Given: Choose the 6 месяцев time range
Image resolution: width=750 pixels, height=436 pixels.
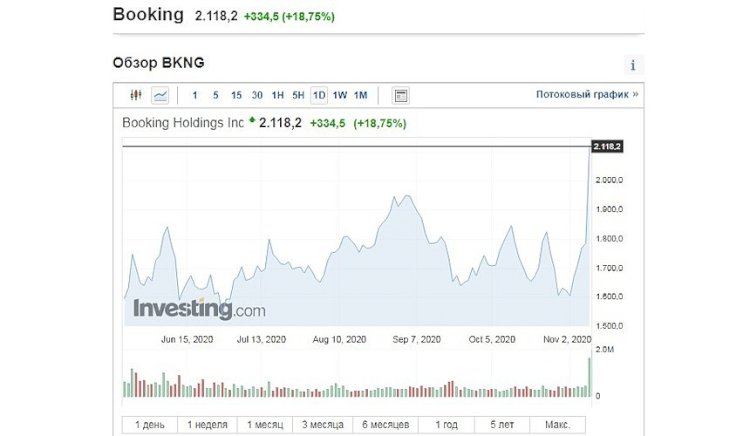Looking at the screenshot, I should 383,424.
